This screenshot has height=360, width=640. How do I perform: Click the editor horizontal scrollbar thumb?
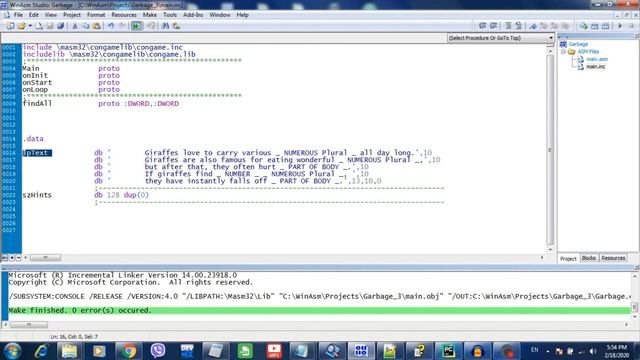[45, 258]
